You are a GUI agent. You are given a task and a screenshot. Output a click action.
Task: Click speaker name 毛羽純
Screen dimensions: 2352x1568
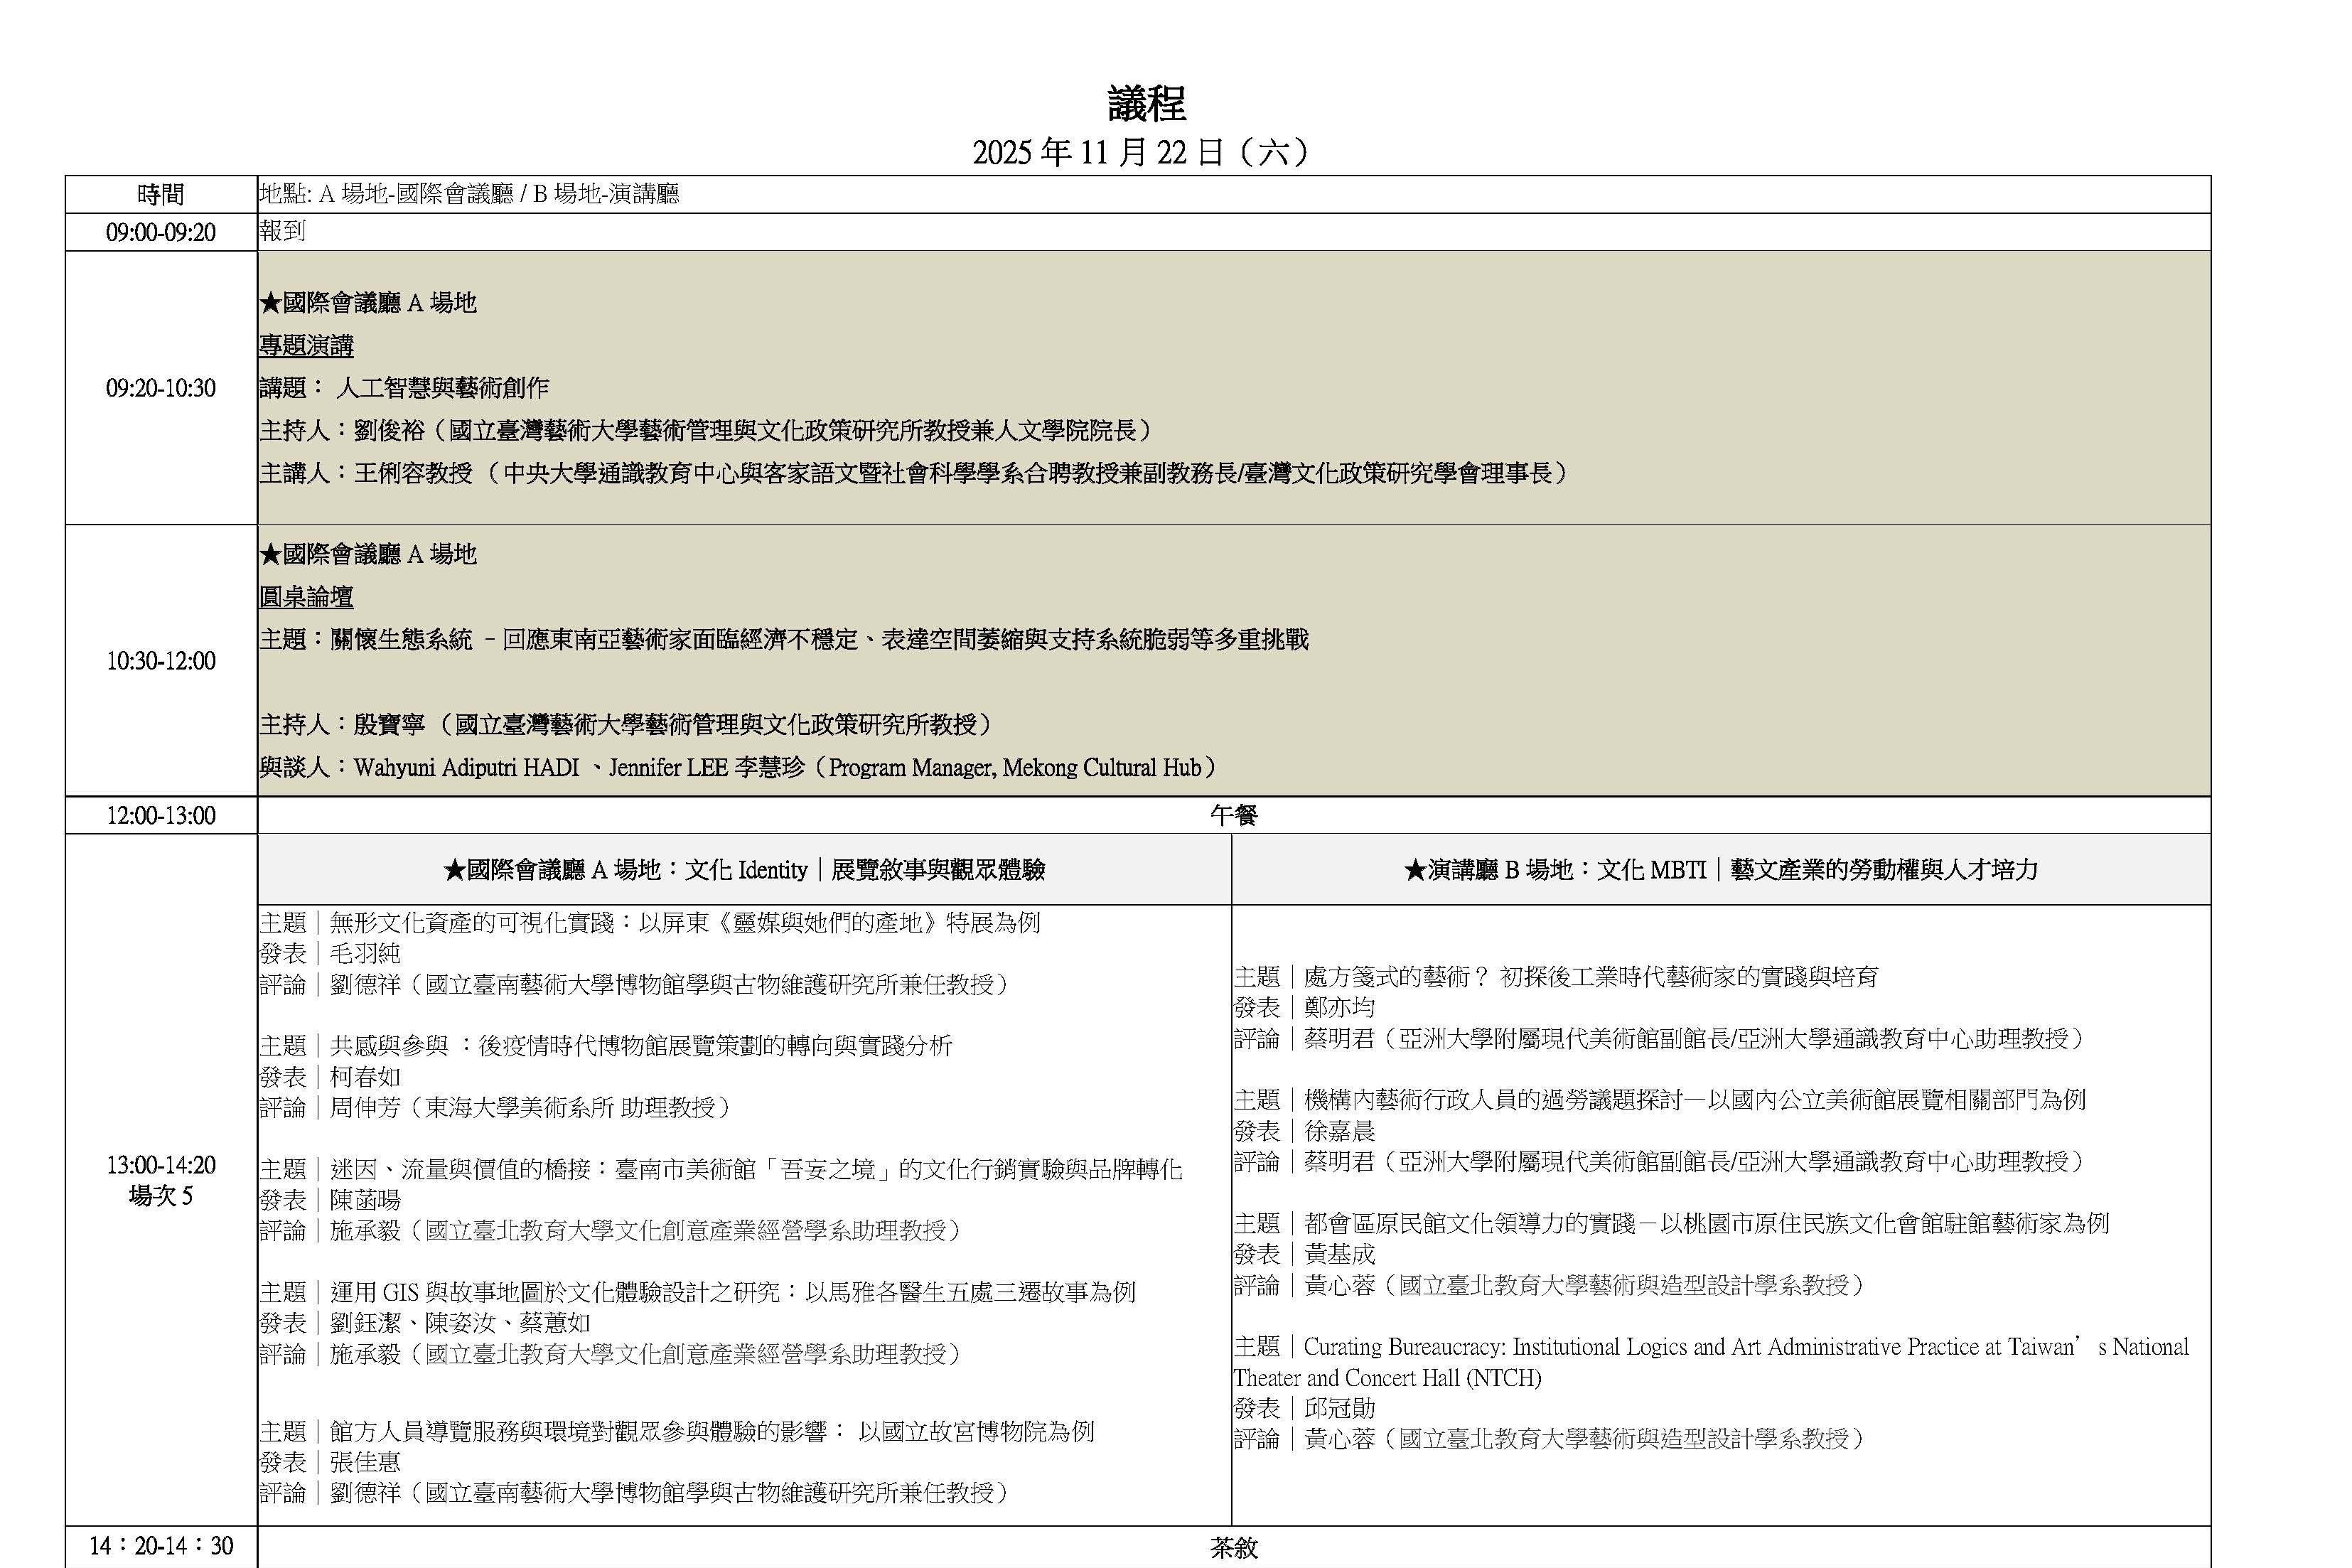[x=365, y=953]
